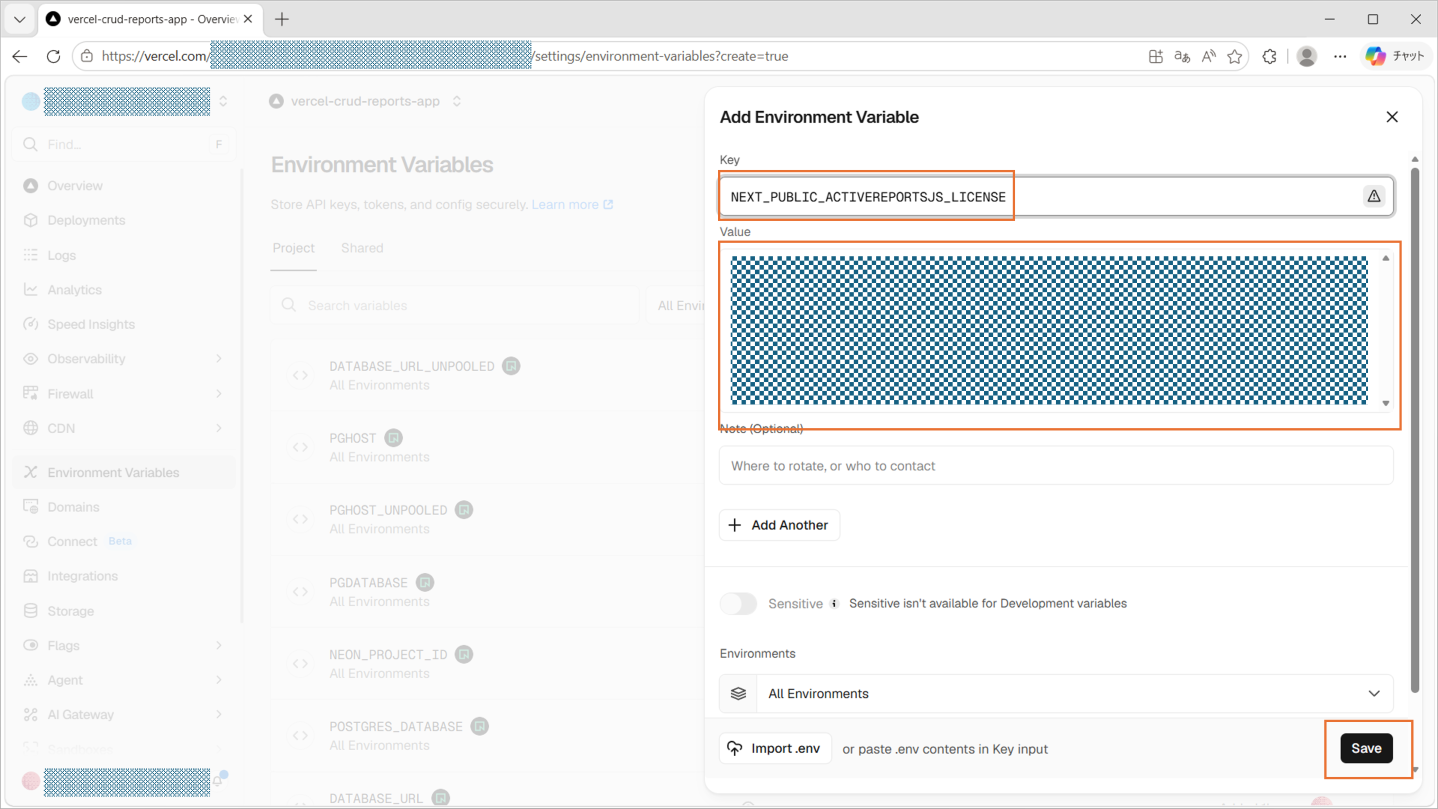Click the Value field scroll-down arrow
The width and height of the screenshot is (1438, 809).
[x=1386, y=403]
